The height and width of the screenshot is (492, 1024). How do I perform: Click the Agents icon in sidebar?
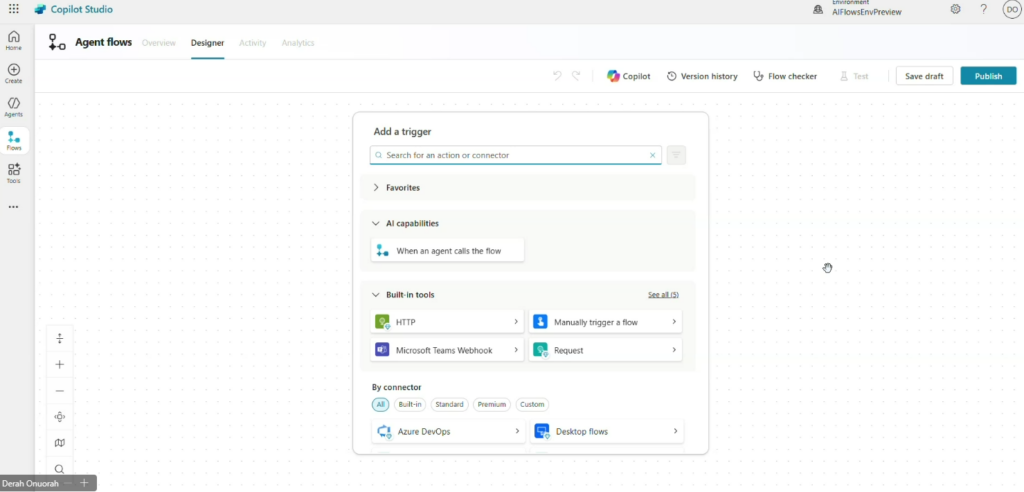point(14,106)
